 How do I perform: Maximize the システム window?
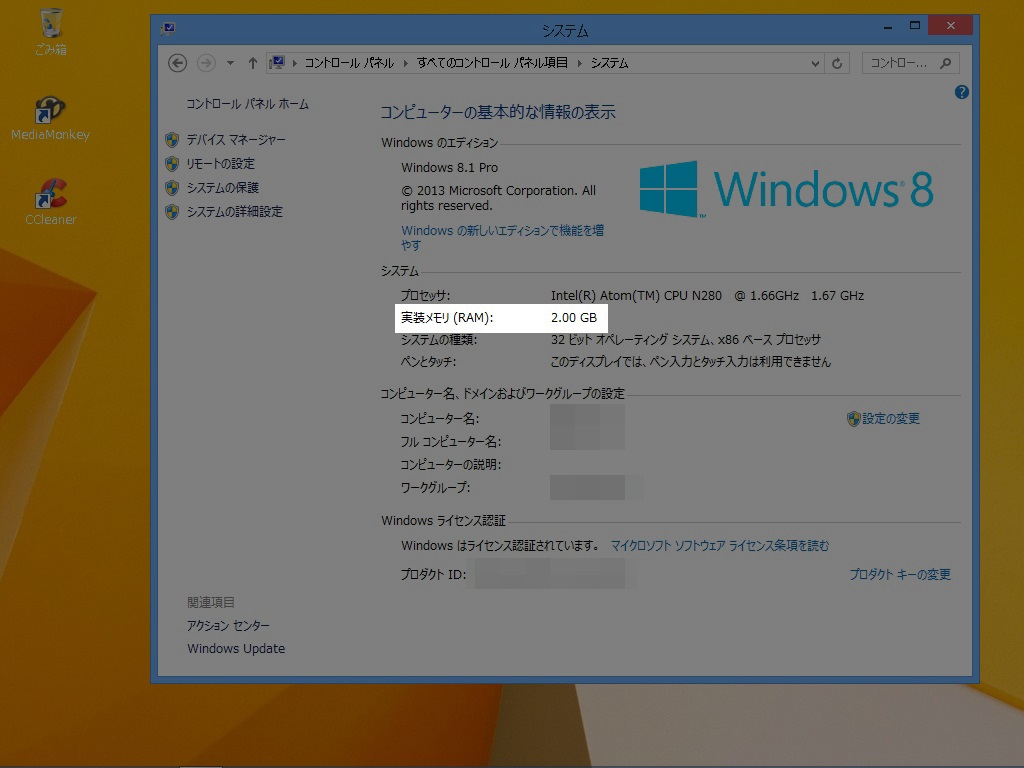pyautogui.click(x=915, y=26)
